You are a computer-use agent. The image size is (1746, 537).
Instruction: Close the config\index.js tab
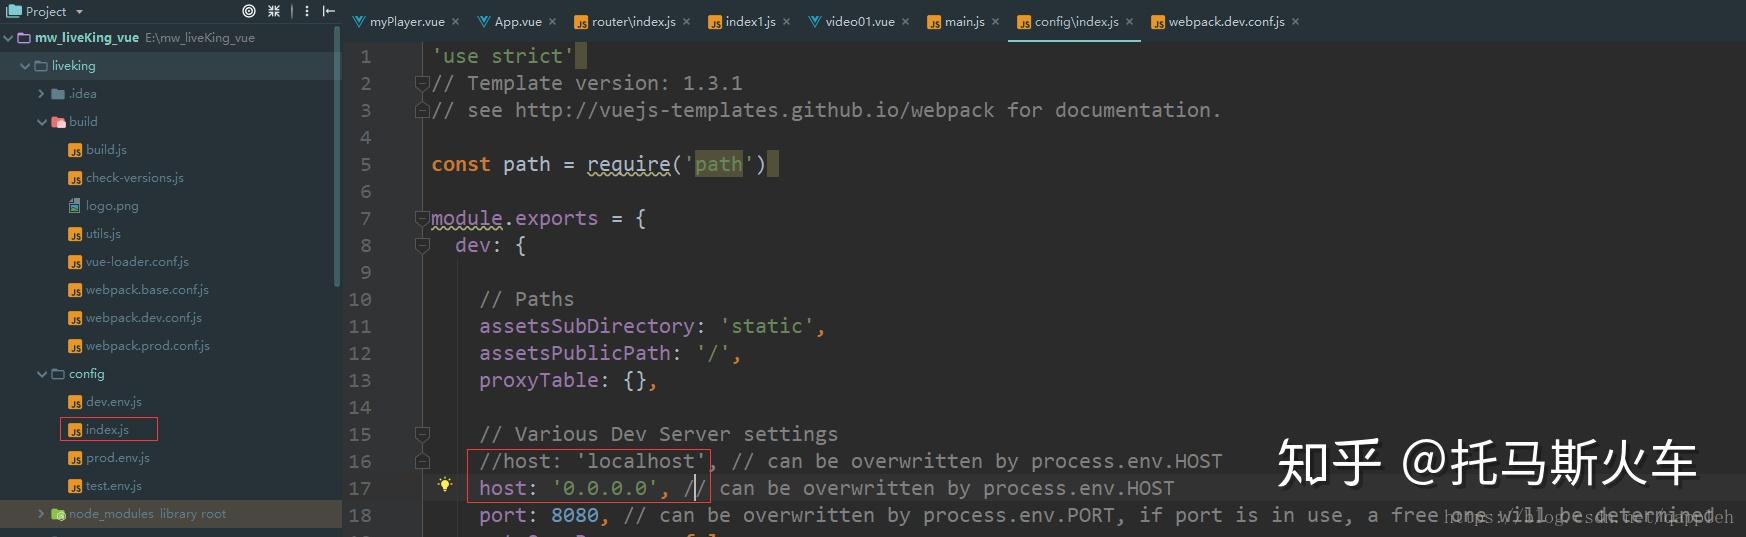pyautogui.click(x=1129, y=22)
